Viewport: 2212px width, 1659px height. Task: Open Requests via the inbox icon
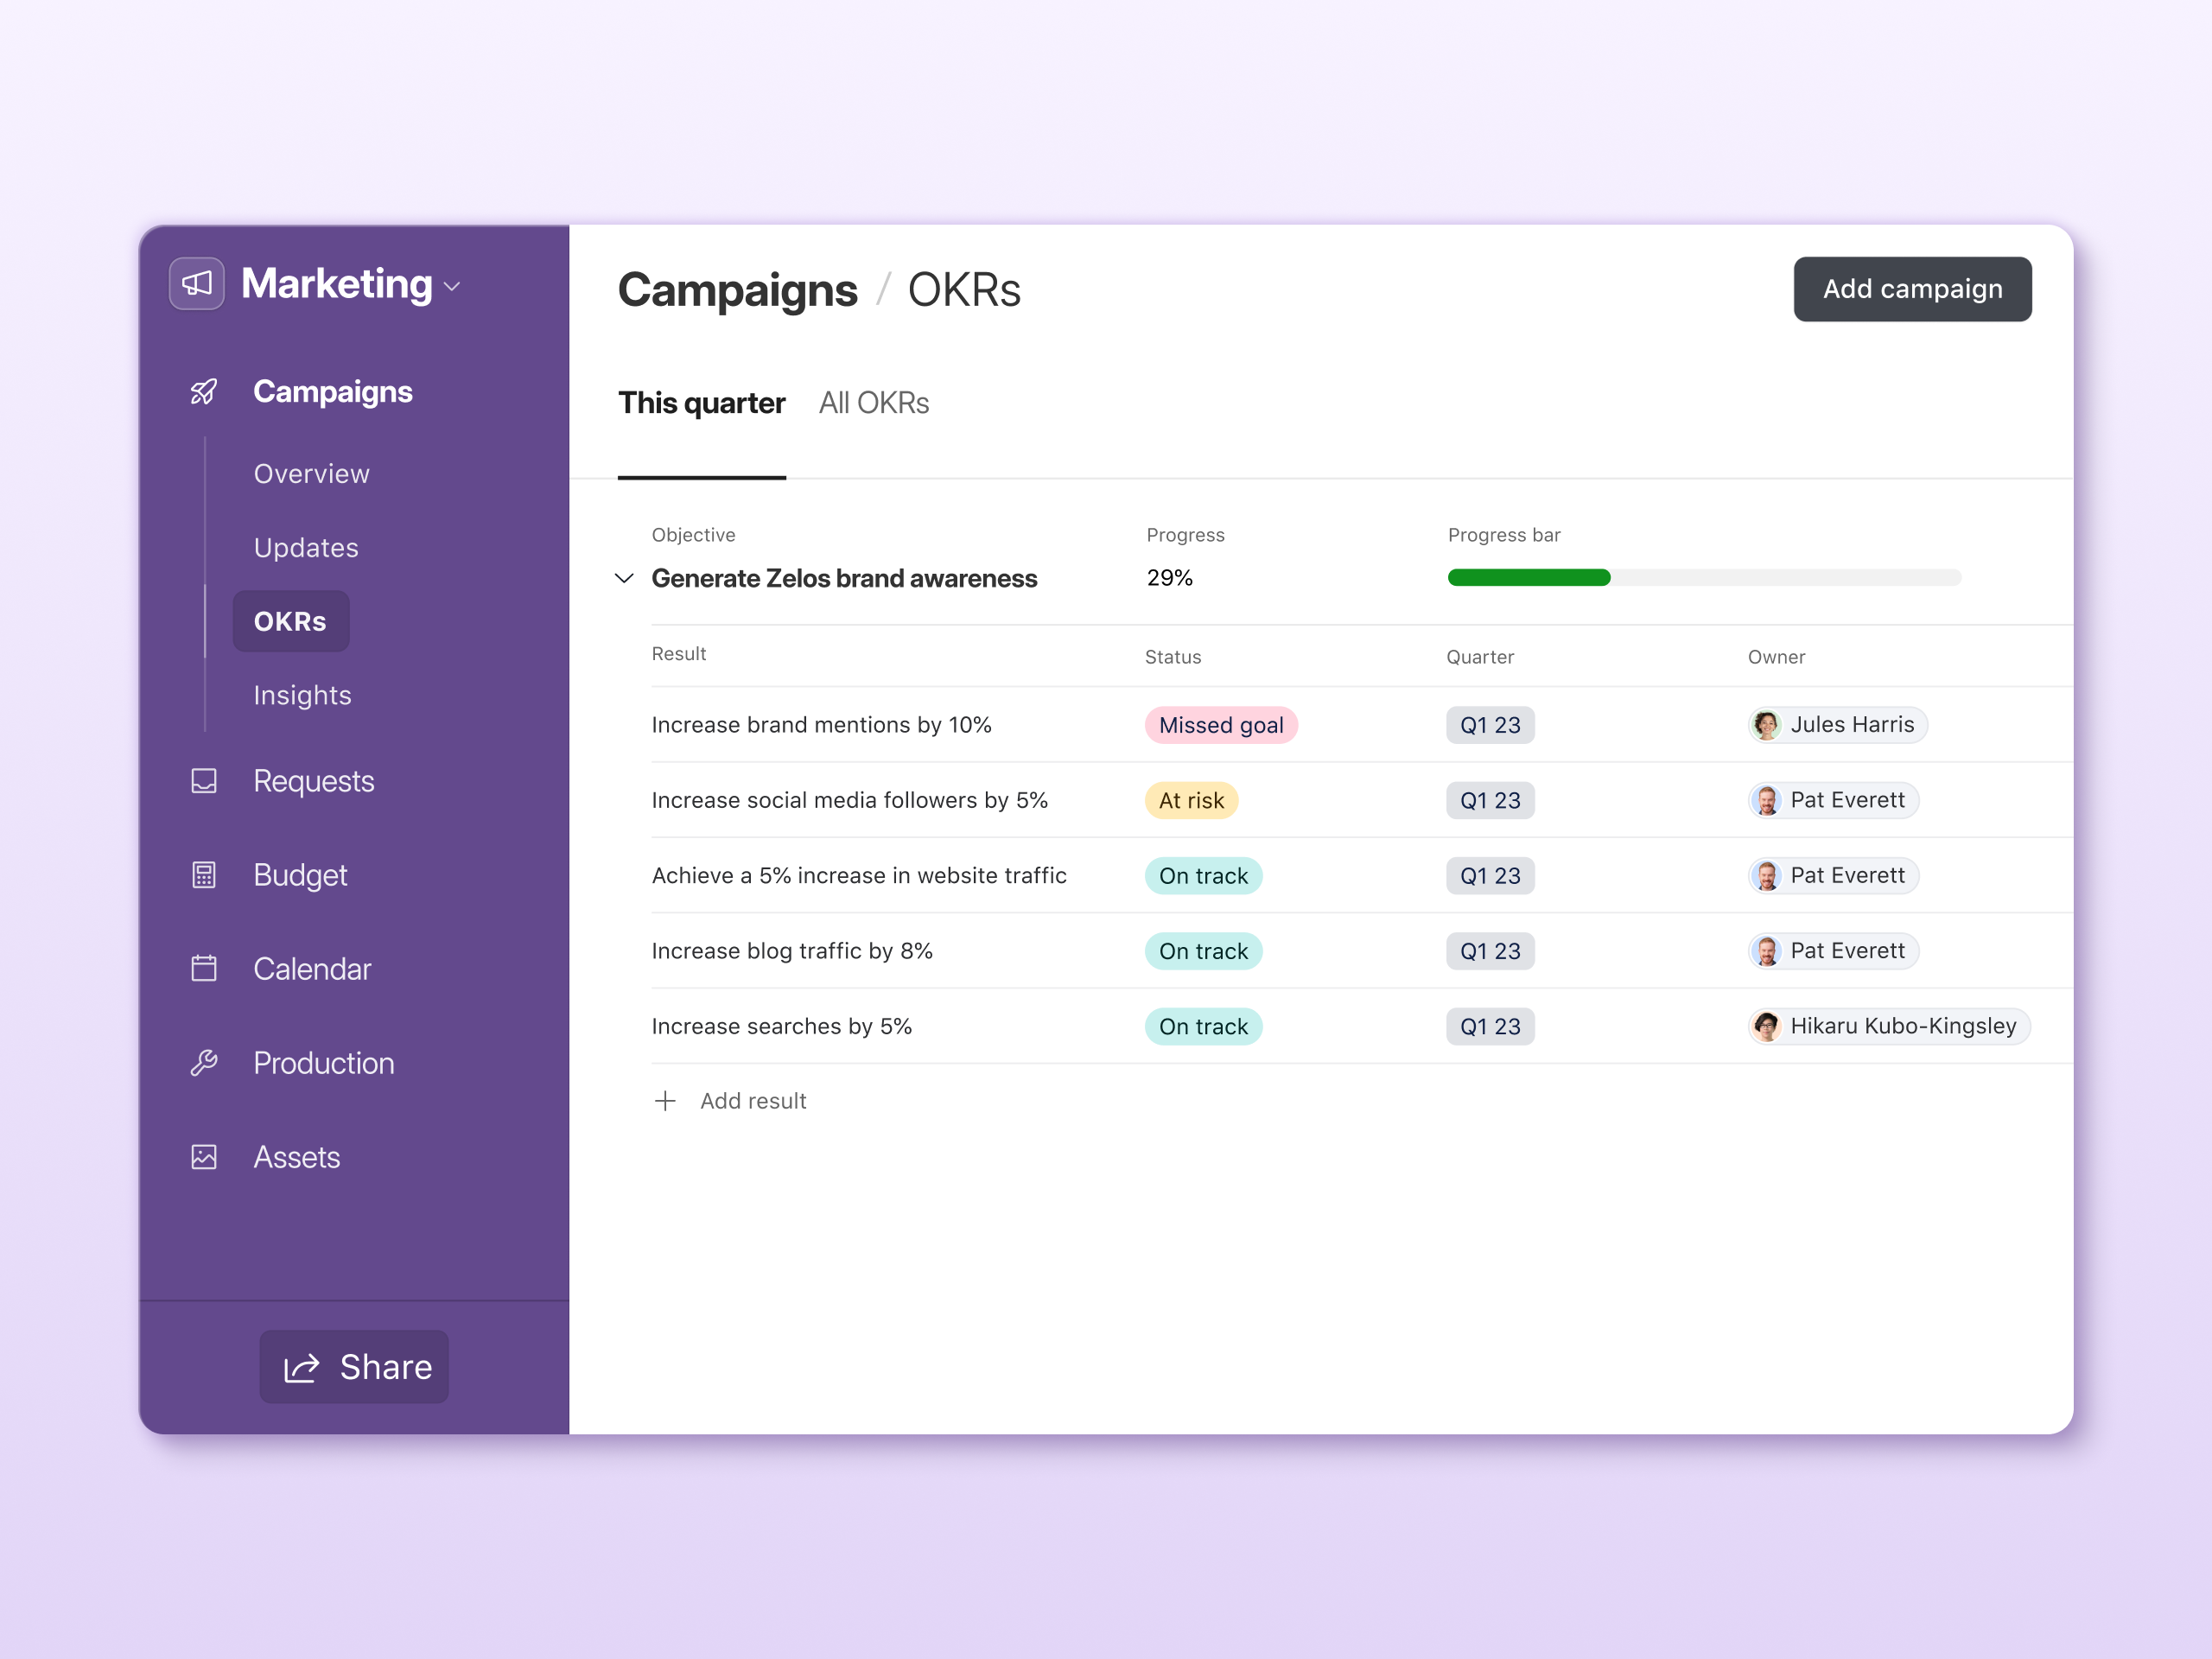point(204,781)
